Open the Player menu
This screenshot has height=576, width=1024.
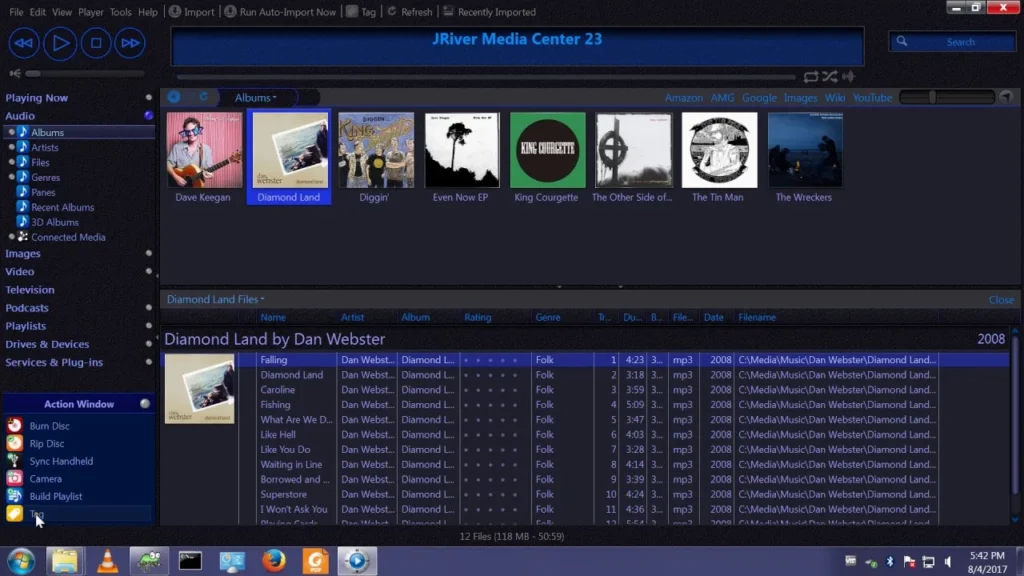click(x=90, y=12)
